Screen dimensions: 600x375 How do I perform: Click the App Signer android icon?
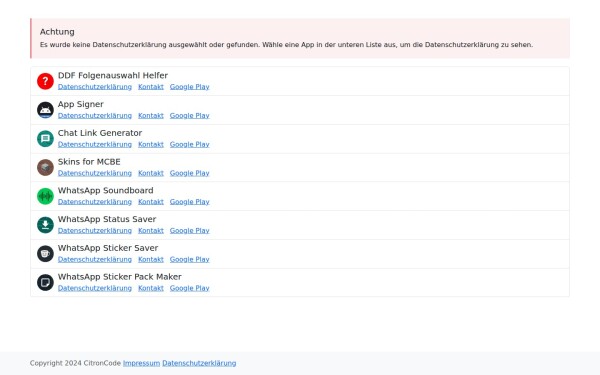click(x=45, y=110)
